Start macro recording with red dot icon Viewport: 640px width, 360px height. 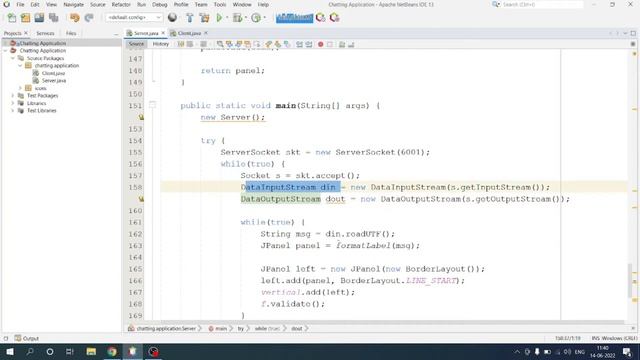[320, 44]
